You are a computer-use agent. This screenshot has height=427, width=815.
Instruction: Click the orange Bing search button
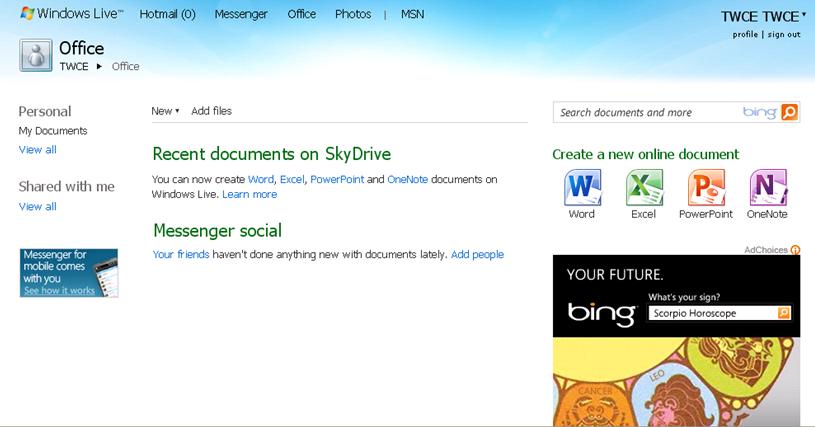click(789, 112)
